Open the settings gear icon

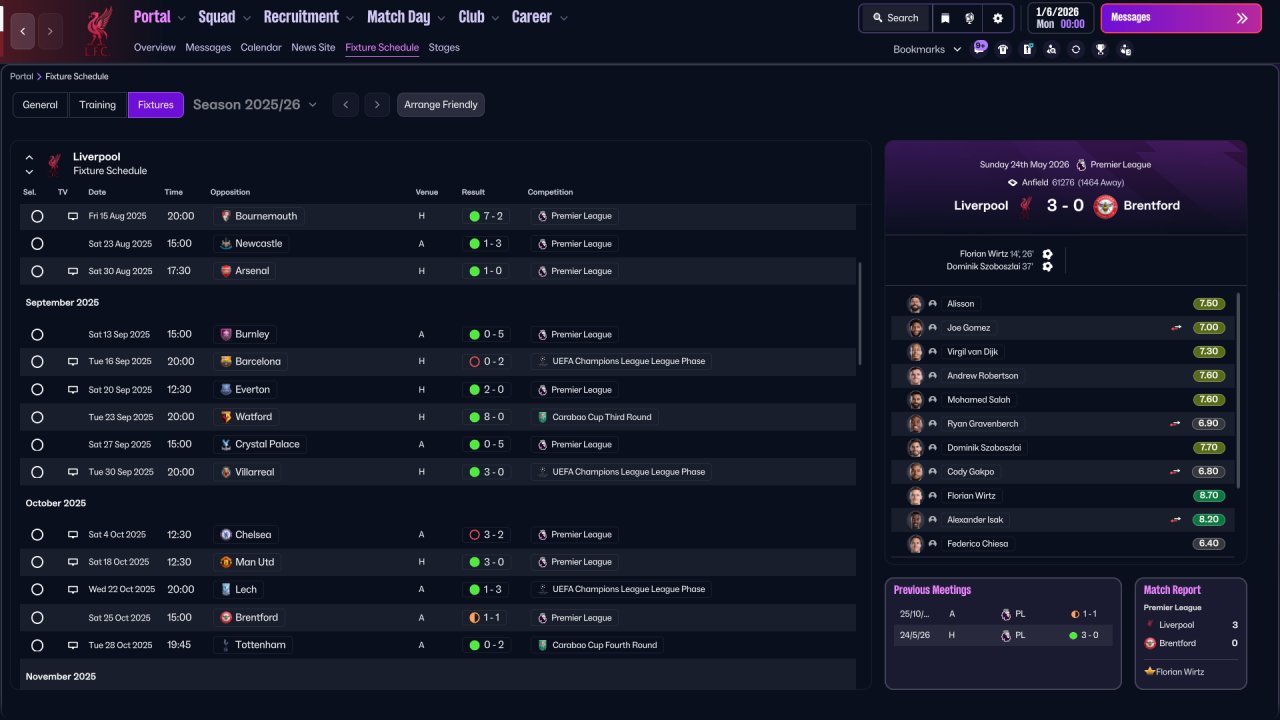coord(997,18)
